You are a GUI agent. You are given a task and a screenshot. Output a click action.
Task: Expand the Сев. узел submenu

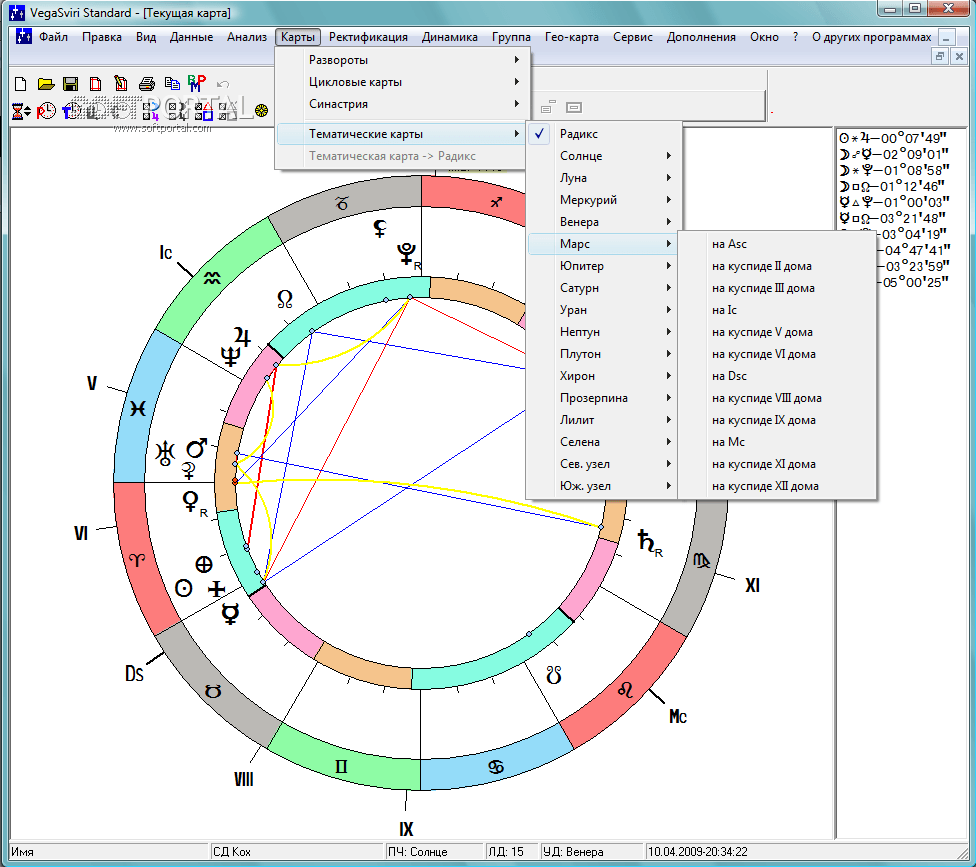click(x=604, y=464)
